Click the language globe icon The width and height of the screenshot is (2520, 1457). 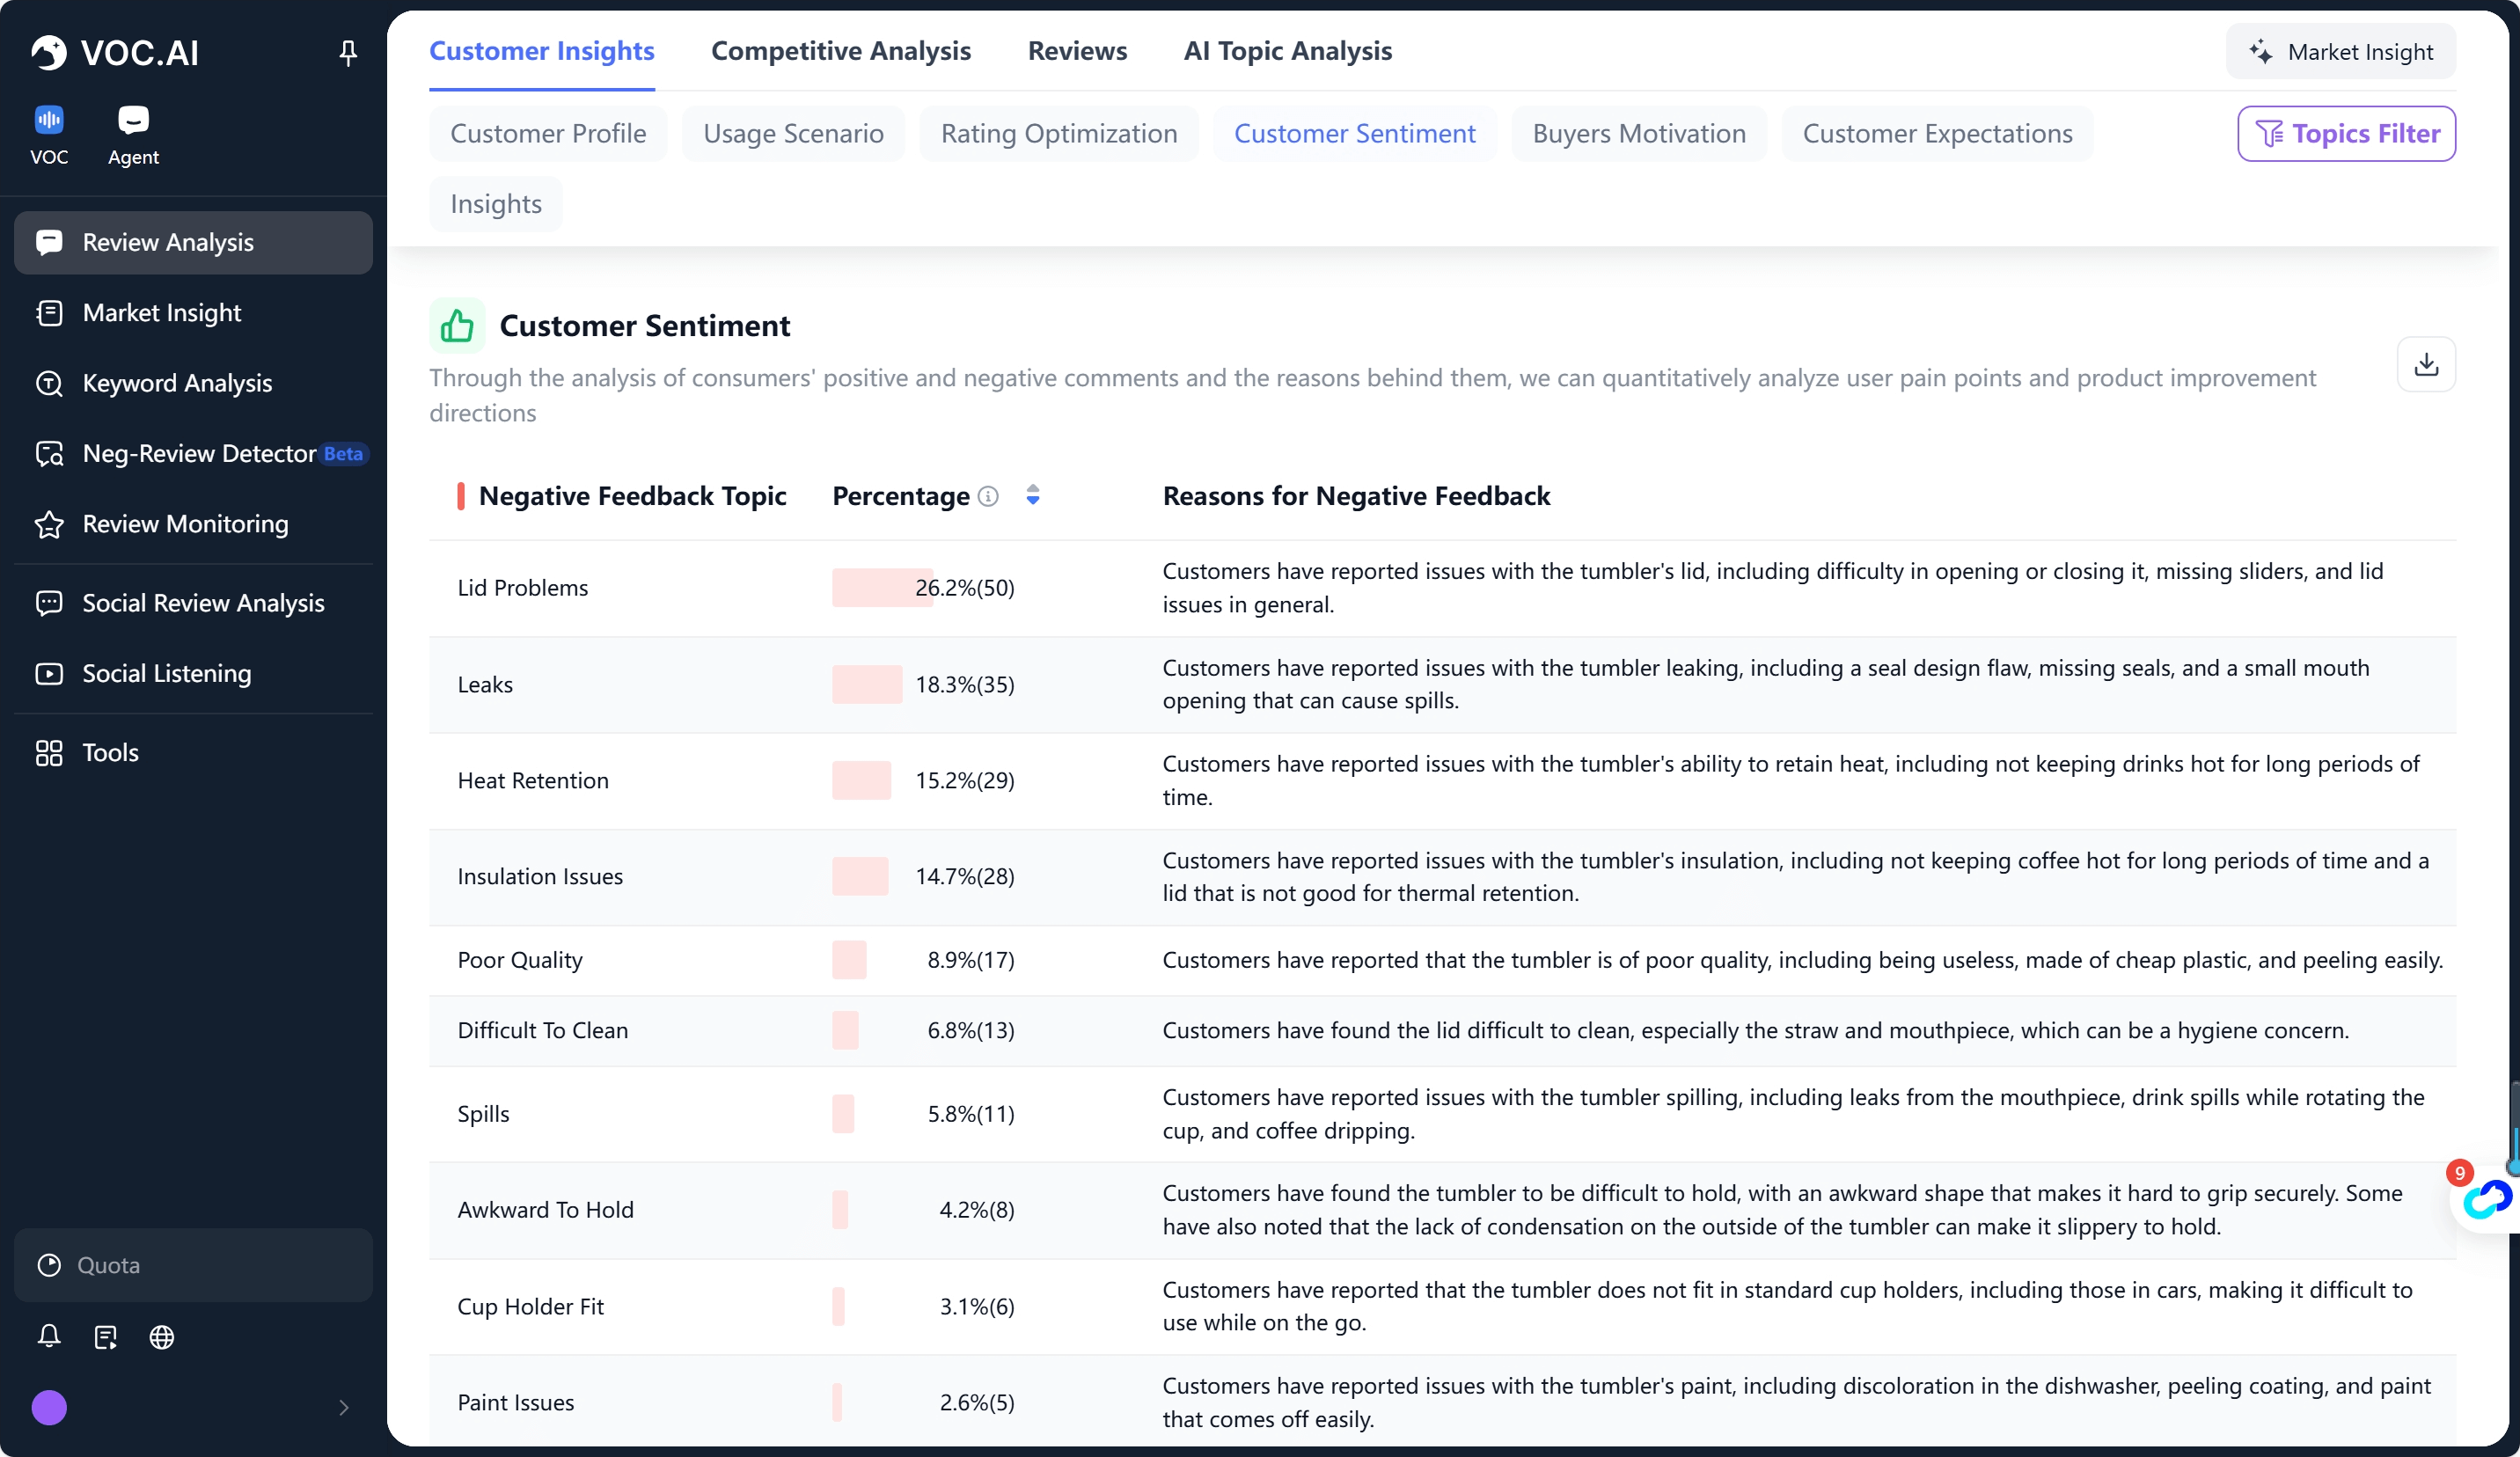click(x=162, y=1336)
